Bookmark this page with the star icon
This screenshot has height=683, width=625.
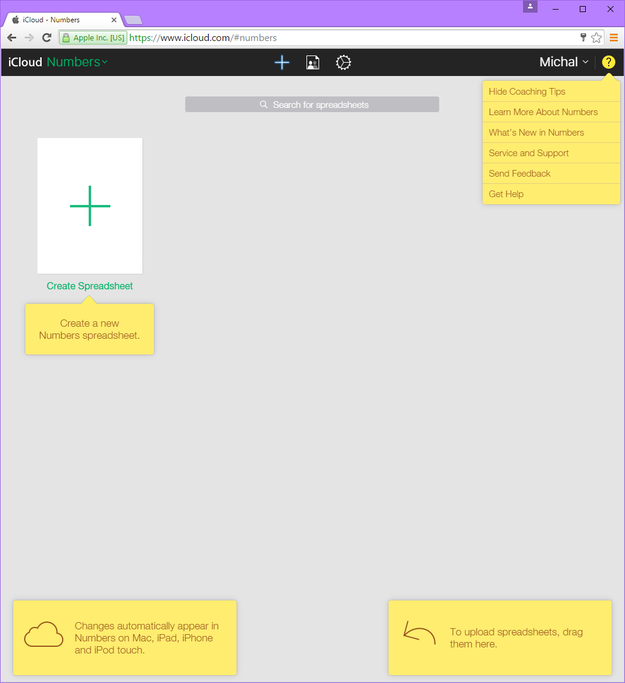point(596,38)
